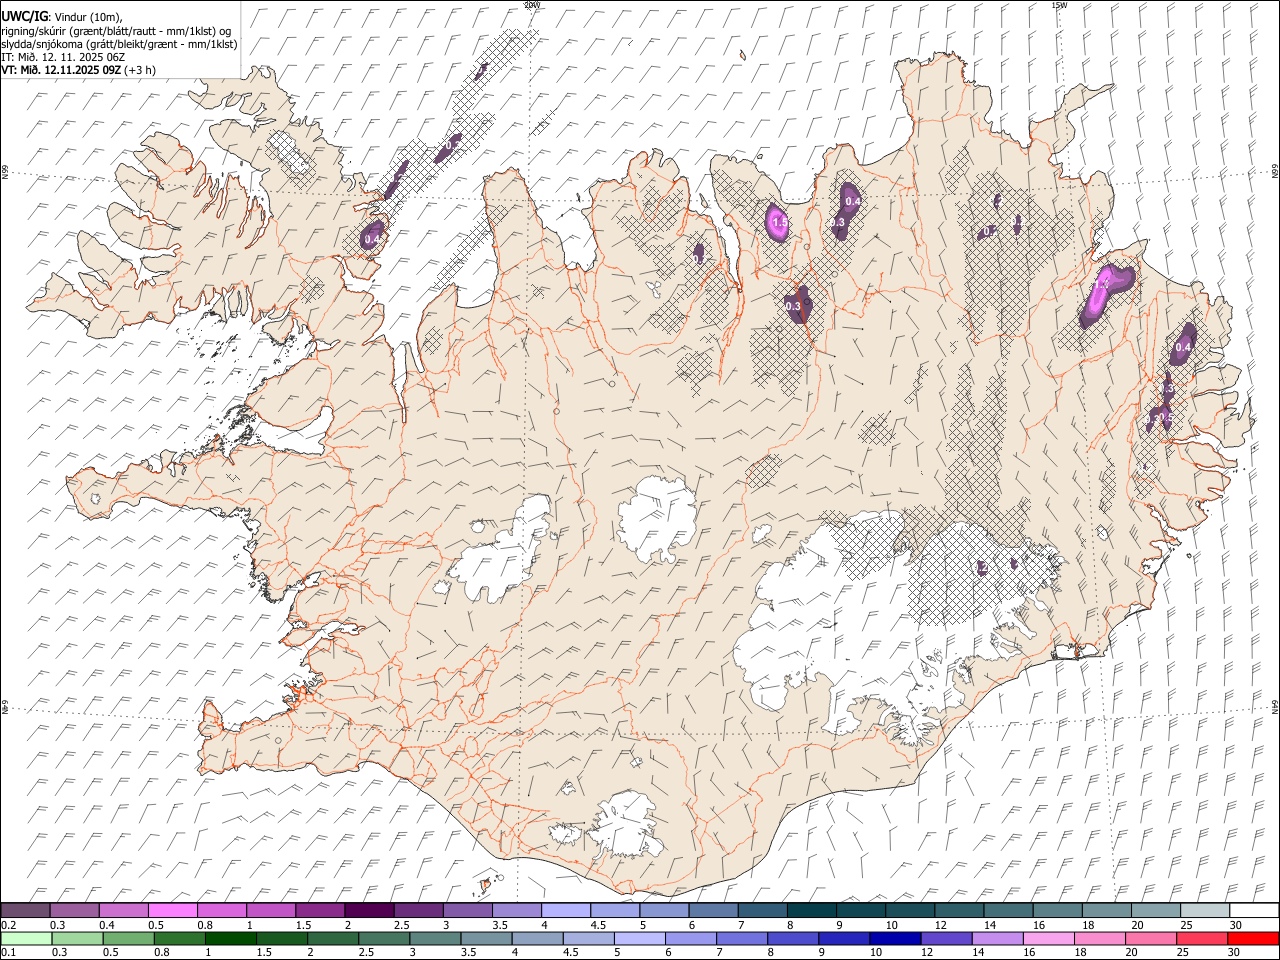
Task: Select the royal blue 8 rain scale swatch
Action: [x=793, y=938]
